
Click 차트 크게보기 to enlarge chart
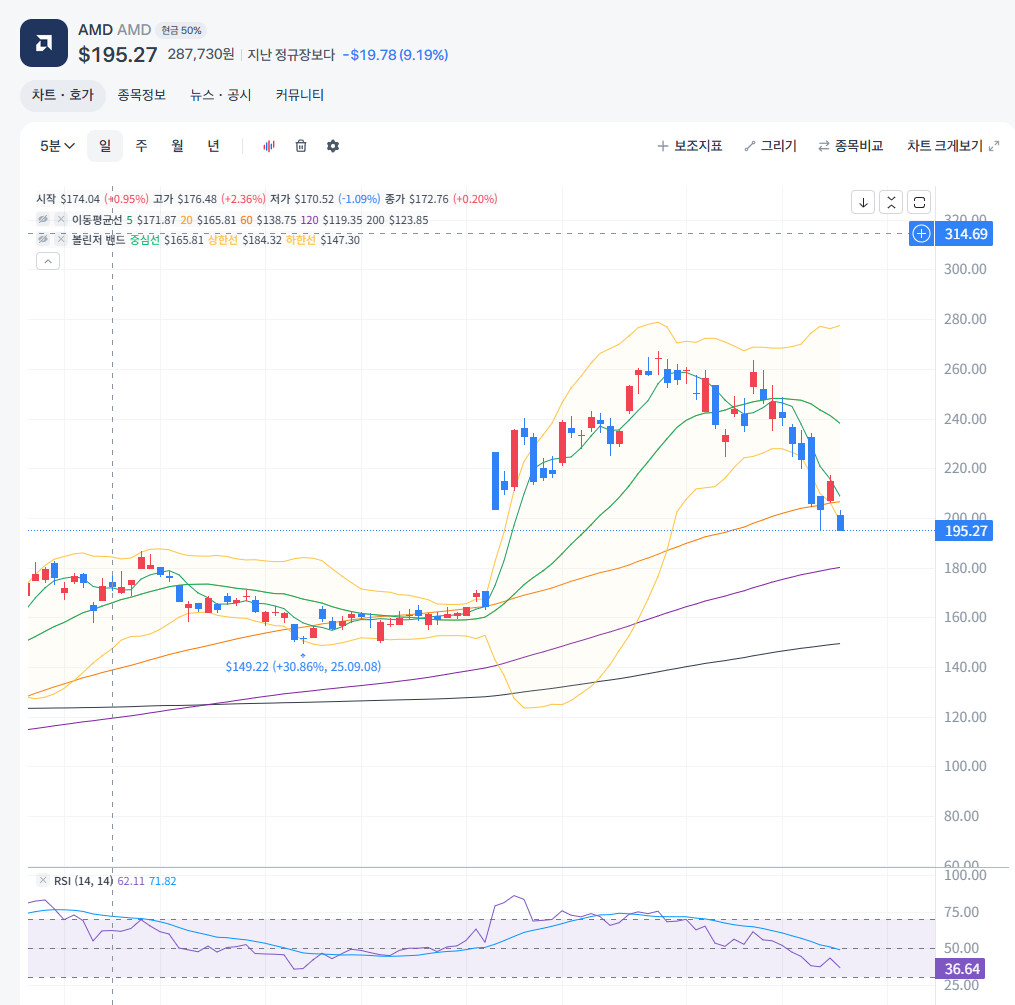click(953, 146)
